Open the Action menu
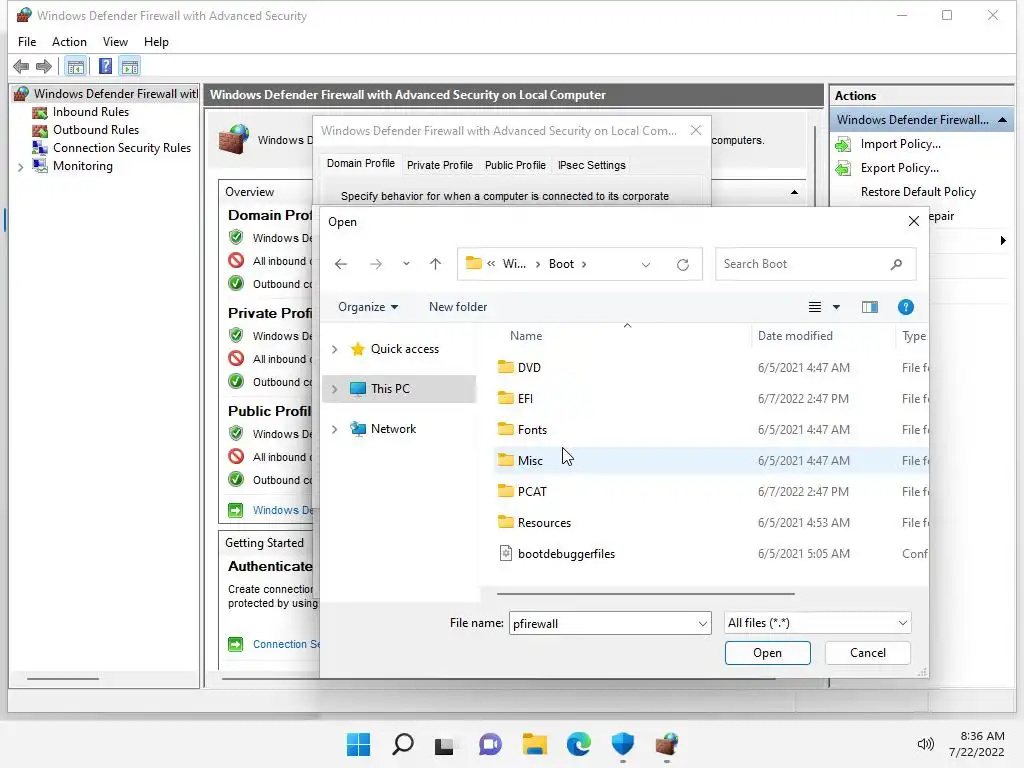 [x=69, y=42]
